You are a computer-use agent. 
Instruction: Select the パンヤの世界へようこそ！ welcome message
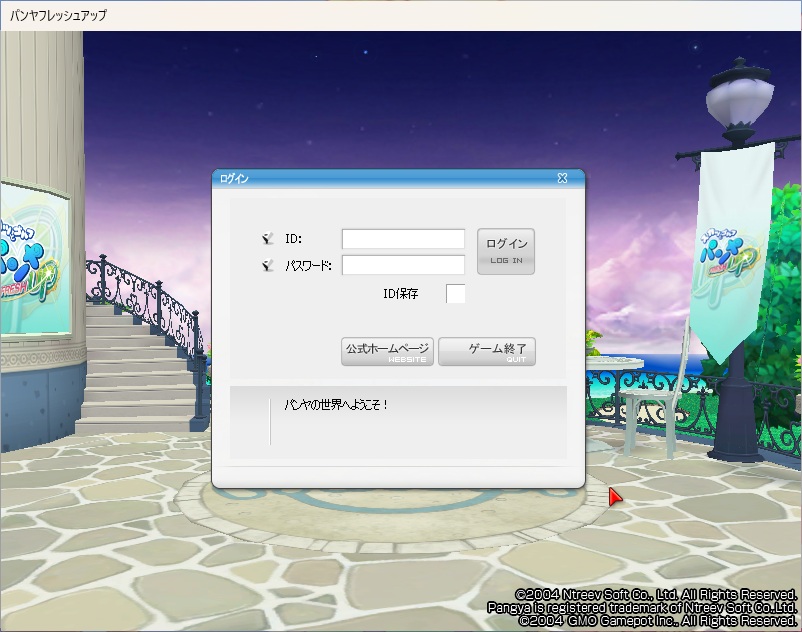[336, 405]
